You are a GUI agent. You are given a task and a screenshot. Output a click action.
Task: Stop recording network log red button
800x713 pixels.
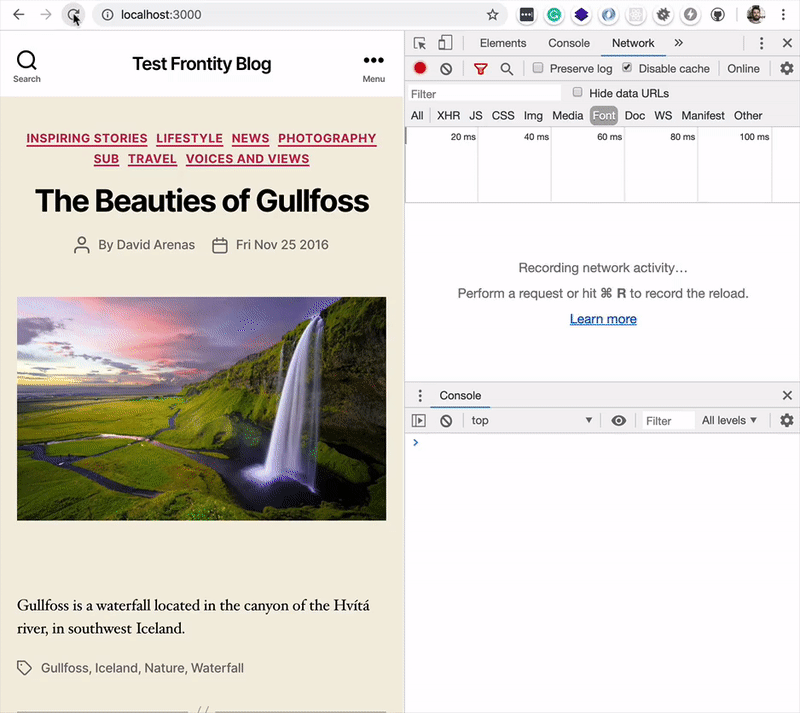pos(420,69)
